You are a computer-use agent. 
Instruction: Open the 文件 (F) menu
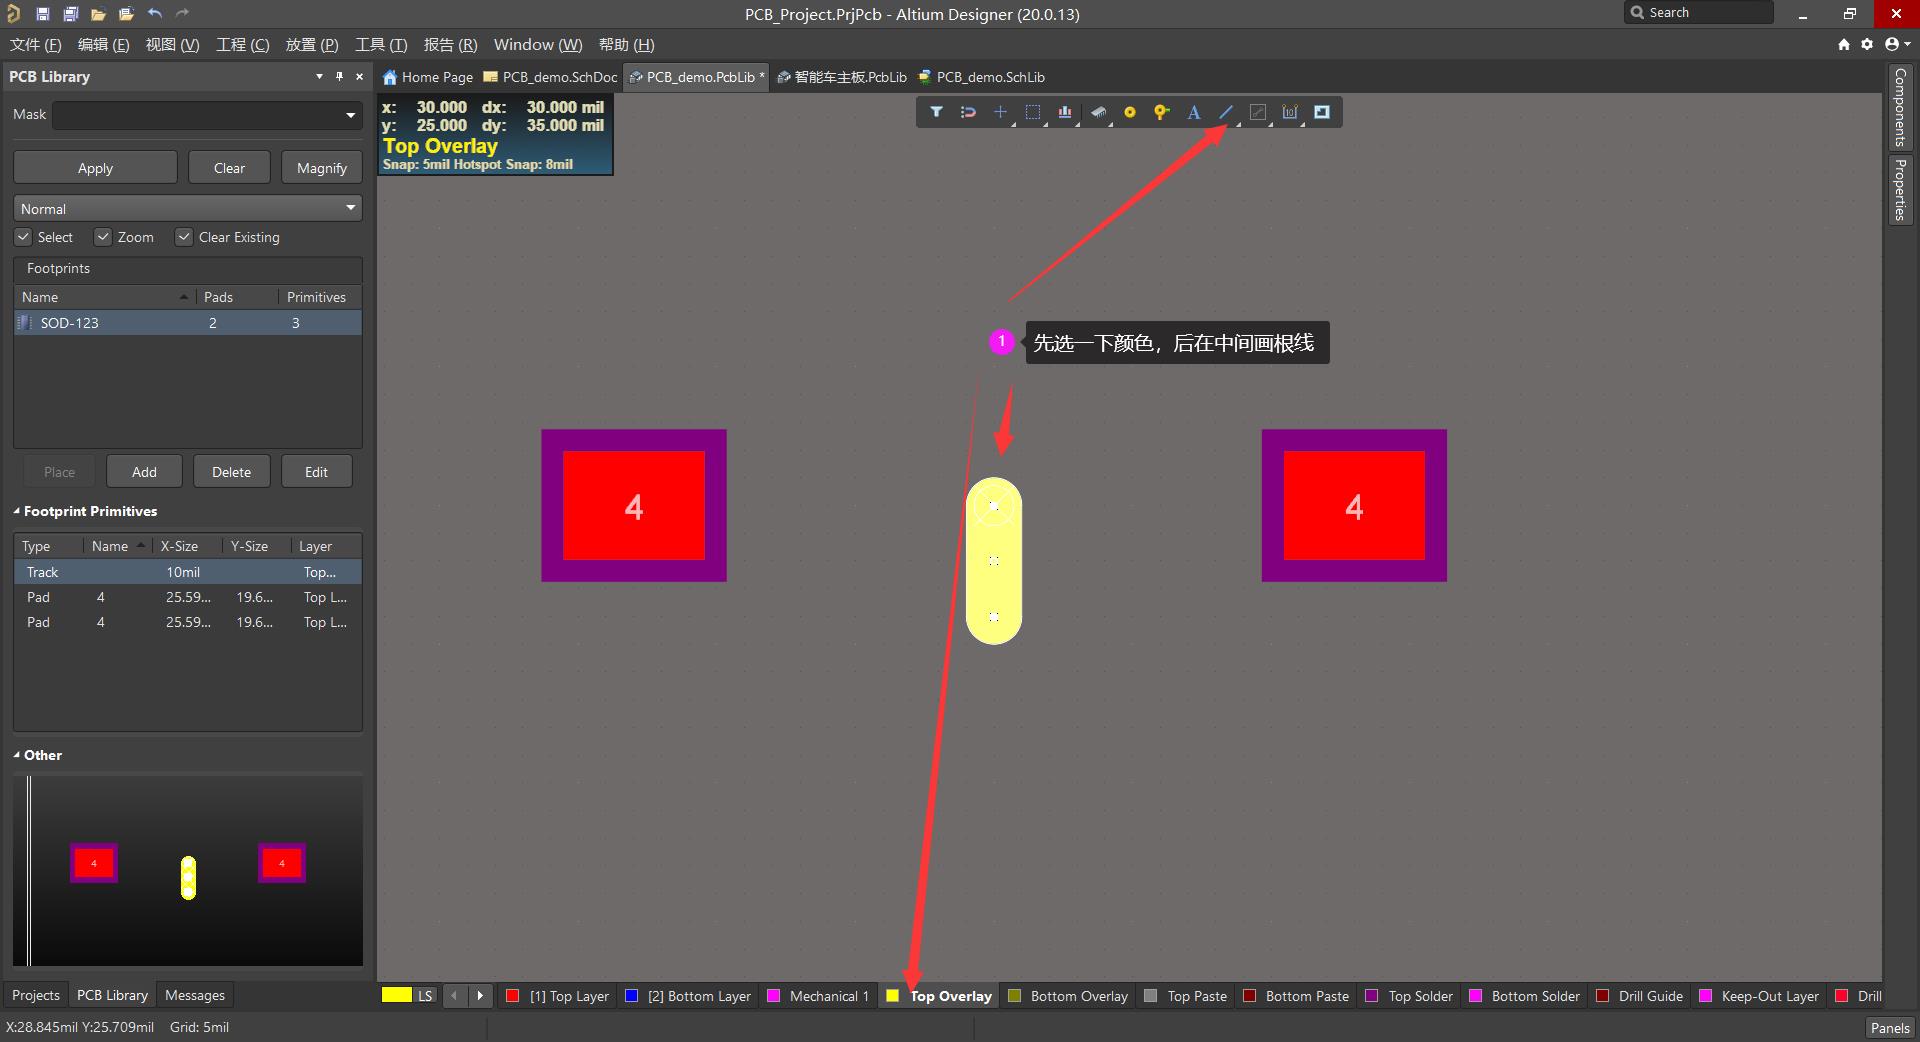(x=35, y=44)
